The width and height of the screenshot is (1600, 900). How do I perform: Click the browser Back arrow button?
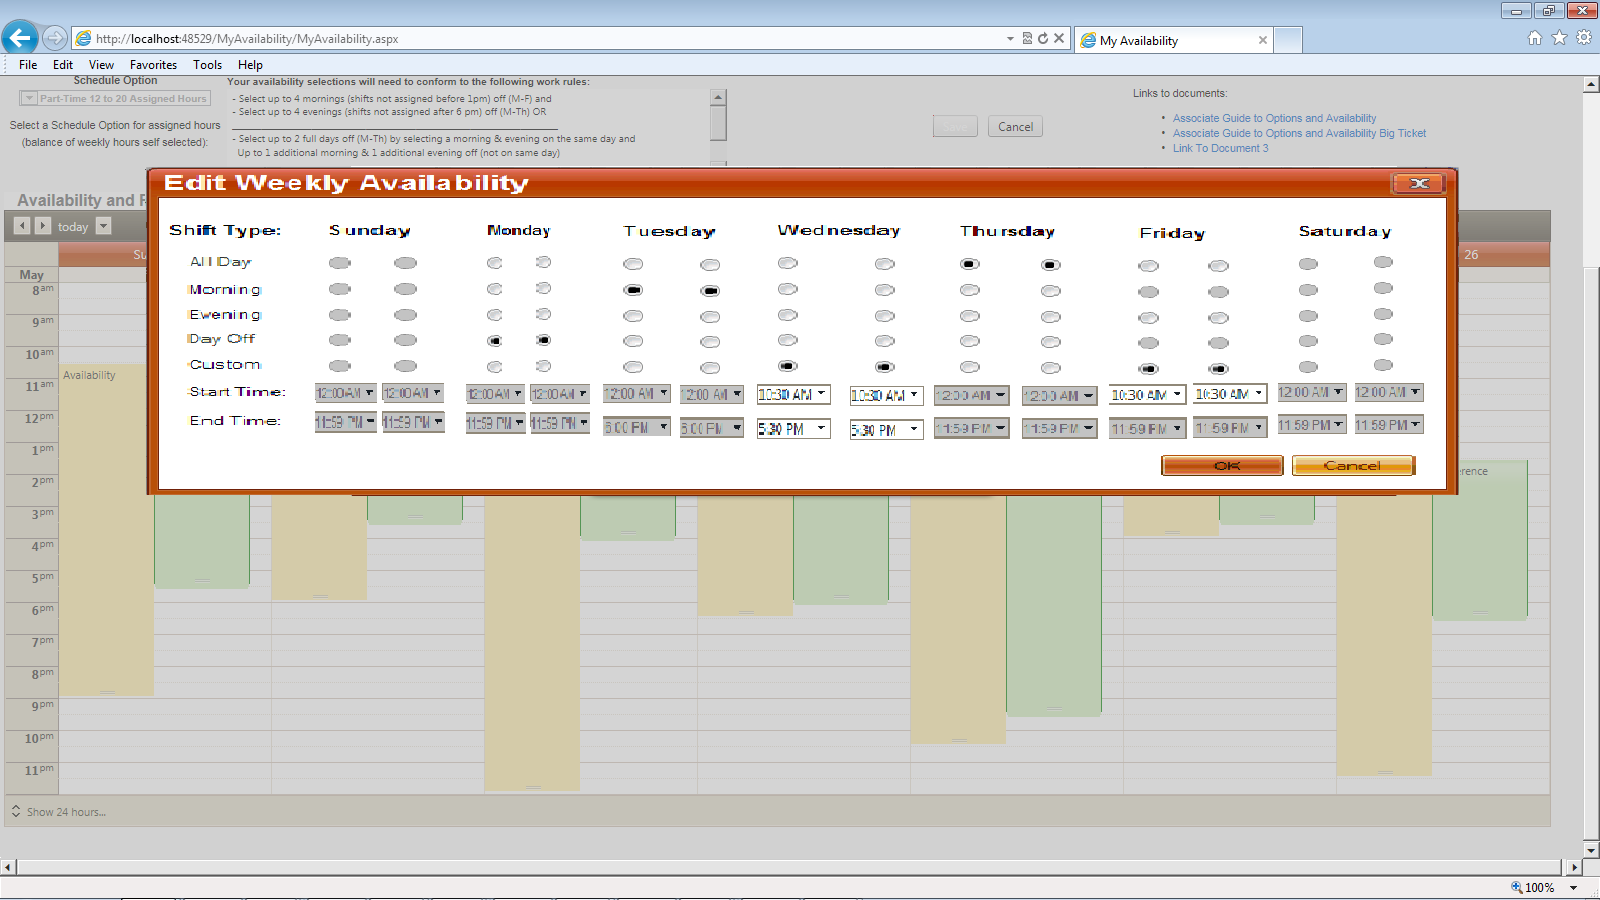tap(20, 38)
